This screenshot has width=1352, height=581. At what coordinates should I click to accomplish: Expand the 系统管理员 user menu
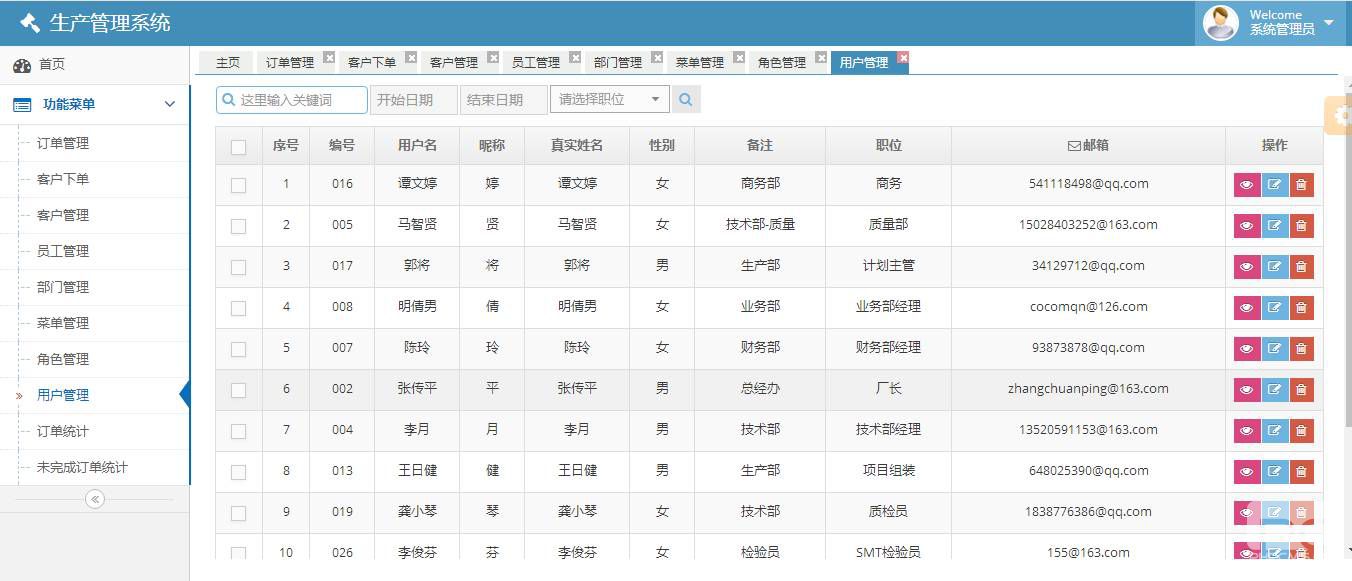pyautogui.click(x=1328, y=22)
